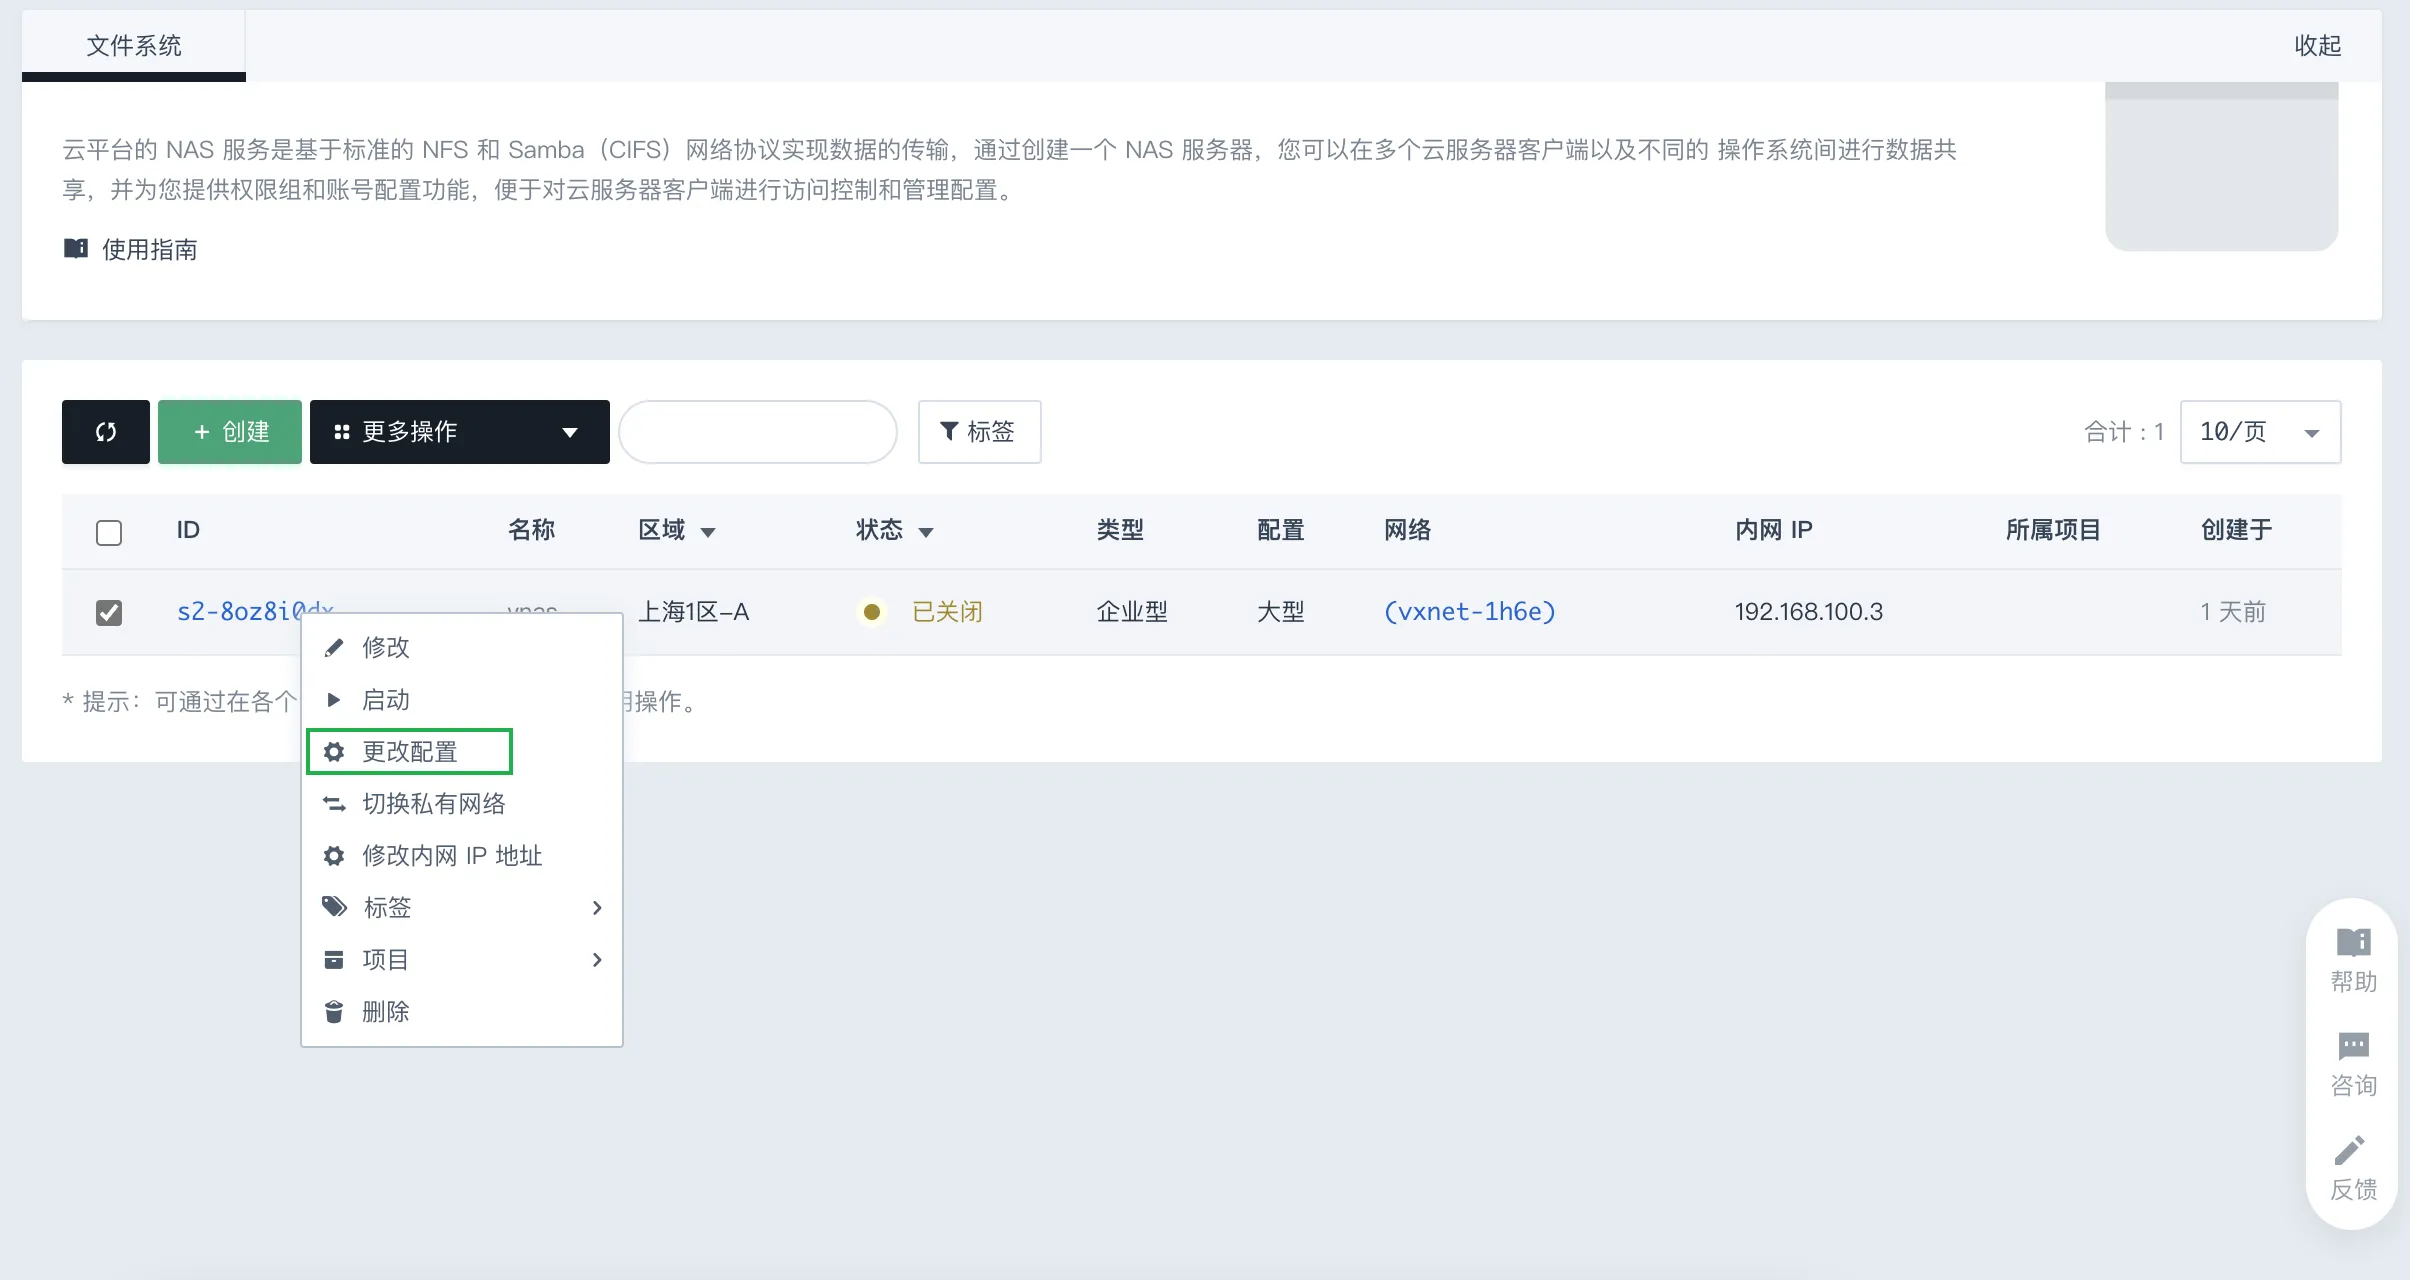Click the grid icon in 更多操作 button
The image size is (2410, 1280).
[342, 432]
